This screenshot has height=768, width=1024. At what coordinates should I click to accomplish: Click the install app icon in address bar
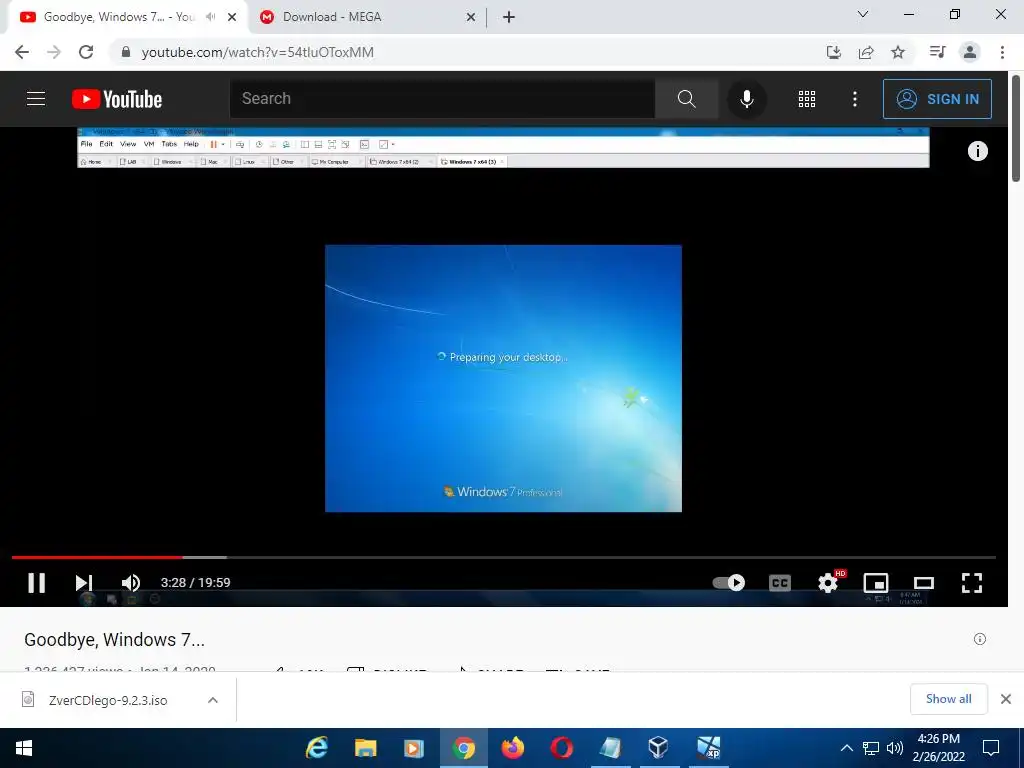[834, 52]
